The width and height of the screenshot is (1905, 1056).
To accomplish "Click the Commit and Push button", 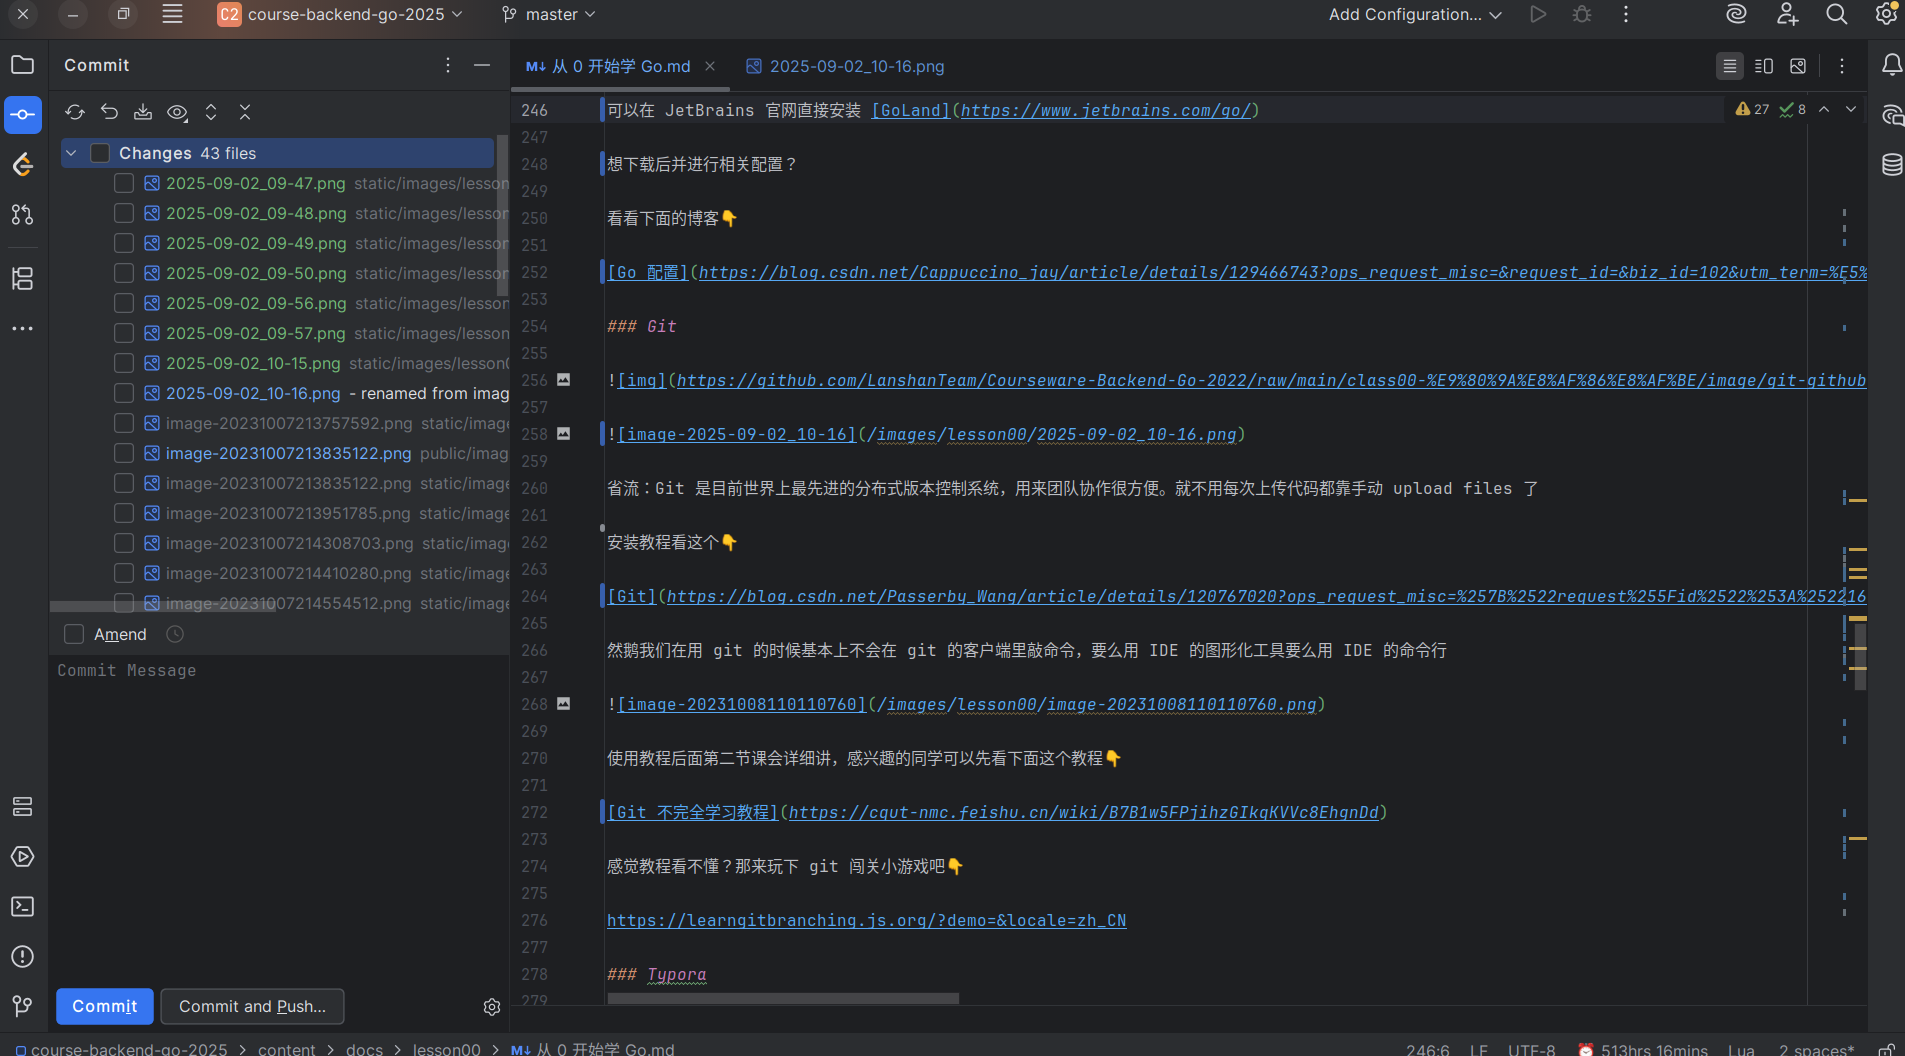I will 252,1006.
